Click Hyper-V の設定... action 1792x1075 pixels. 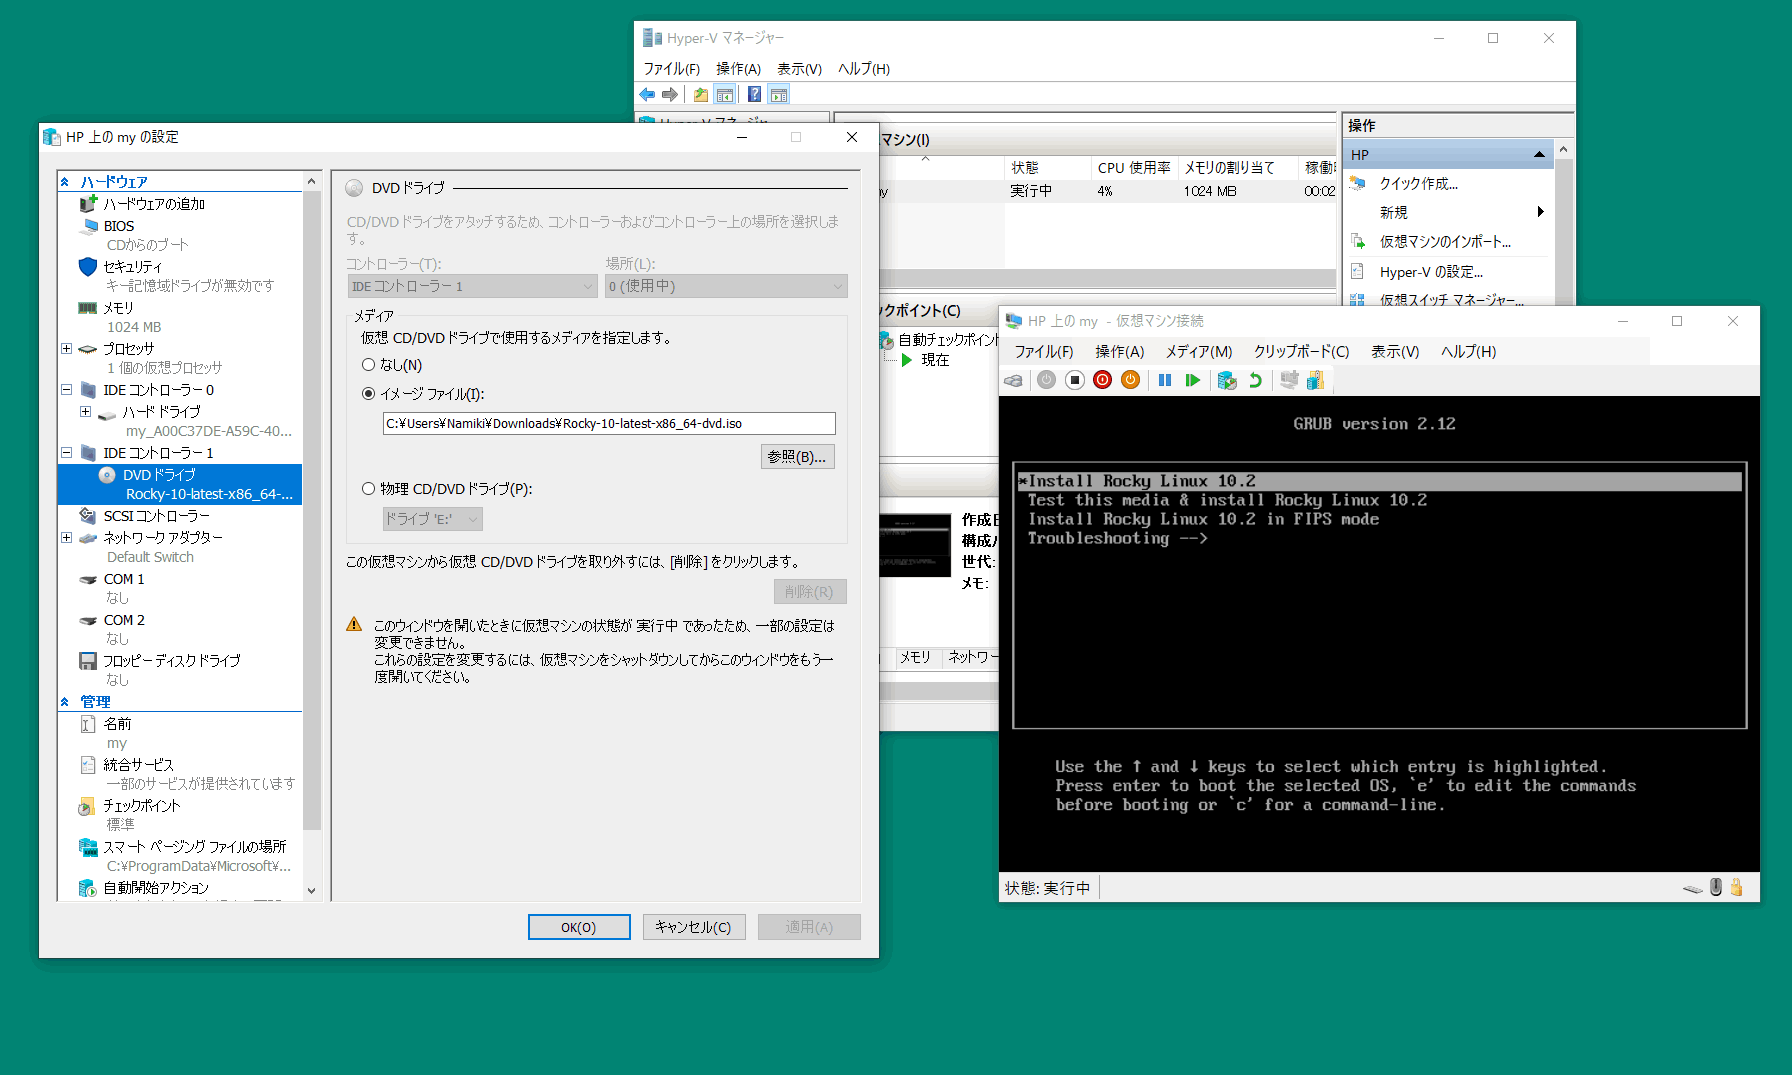pyautogui.click(x=1431, y=272)
